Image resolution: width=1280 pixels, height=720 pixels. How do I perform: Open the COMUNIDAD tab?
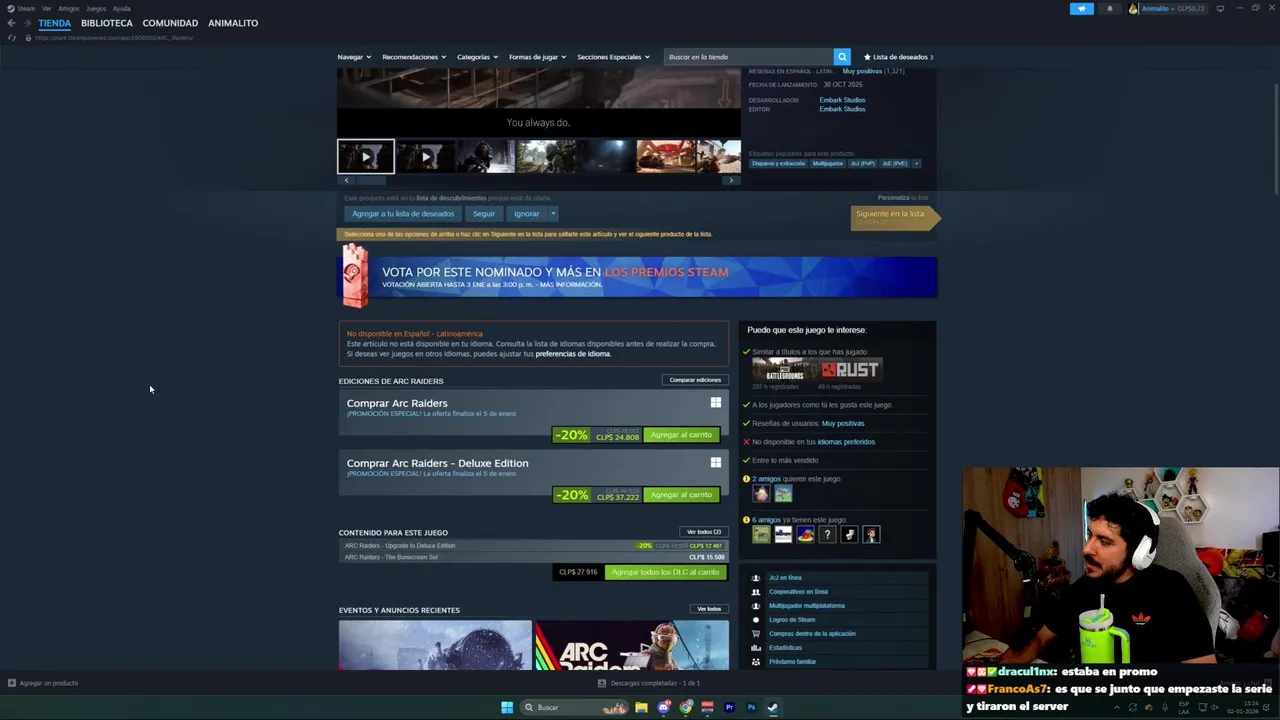tap(170, 23)
